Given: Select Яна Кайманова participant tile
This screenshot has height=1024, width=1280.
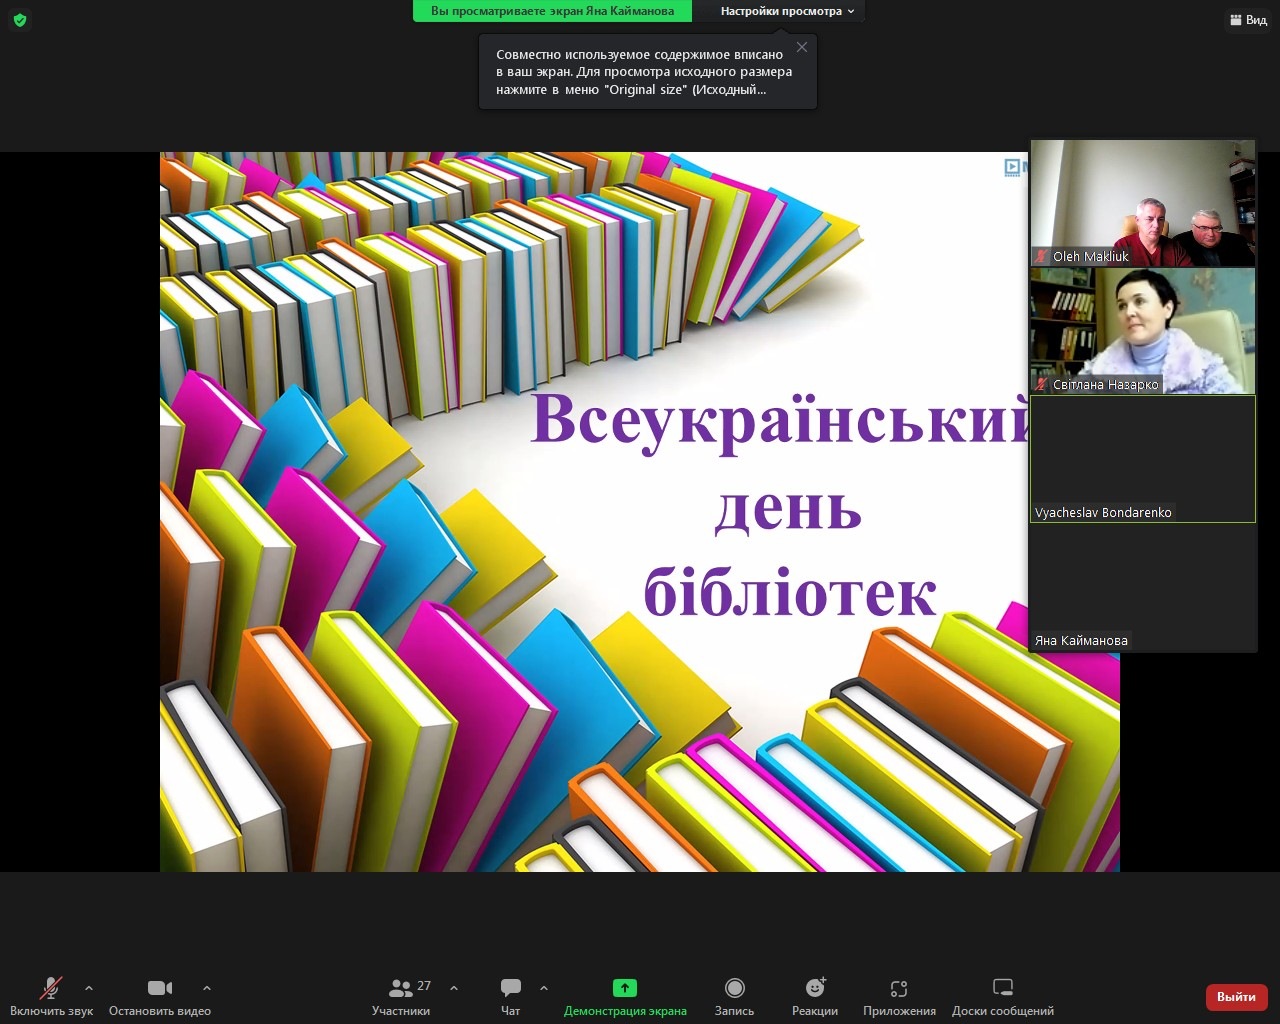Looking at the screenshot, I should pyautogui.click(x=1143, y=587).
